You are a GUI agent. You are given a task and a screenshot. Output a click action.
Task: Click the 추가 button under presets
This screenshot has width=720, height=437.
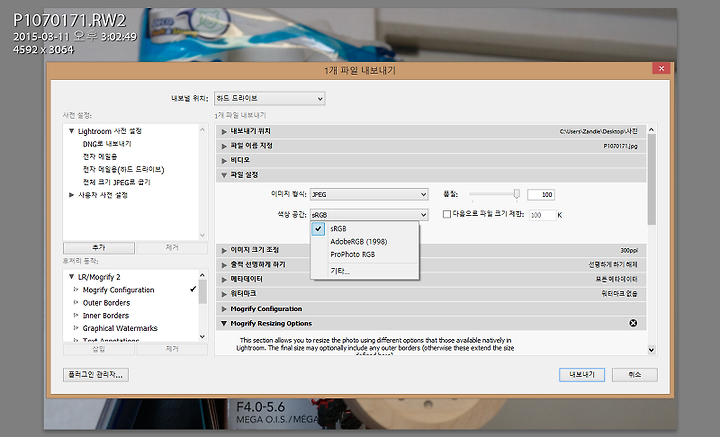point(99,248)
